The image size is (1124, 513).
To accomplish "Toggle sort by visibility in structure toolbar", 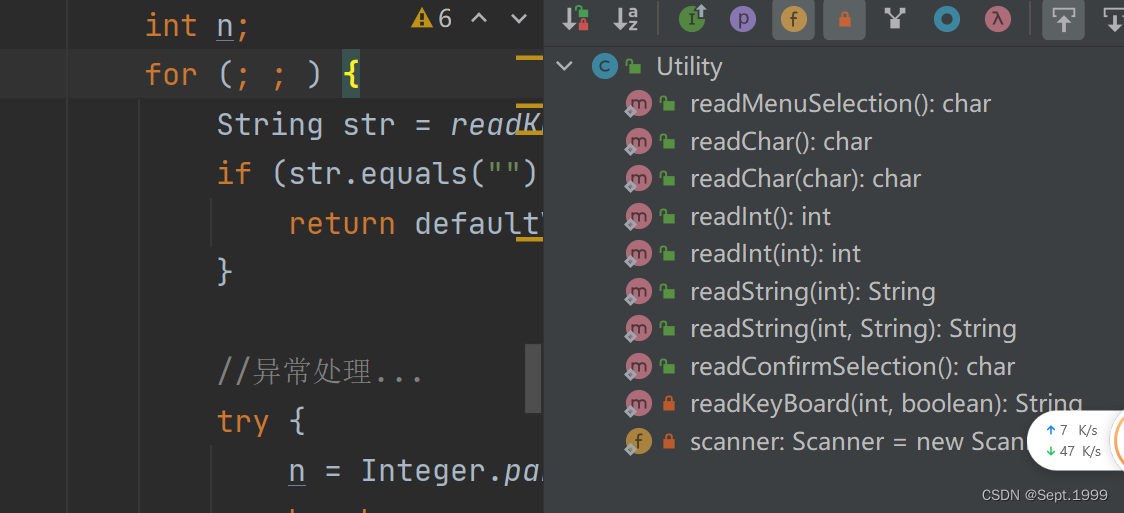I will [575, 19].
